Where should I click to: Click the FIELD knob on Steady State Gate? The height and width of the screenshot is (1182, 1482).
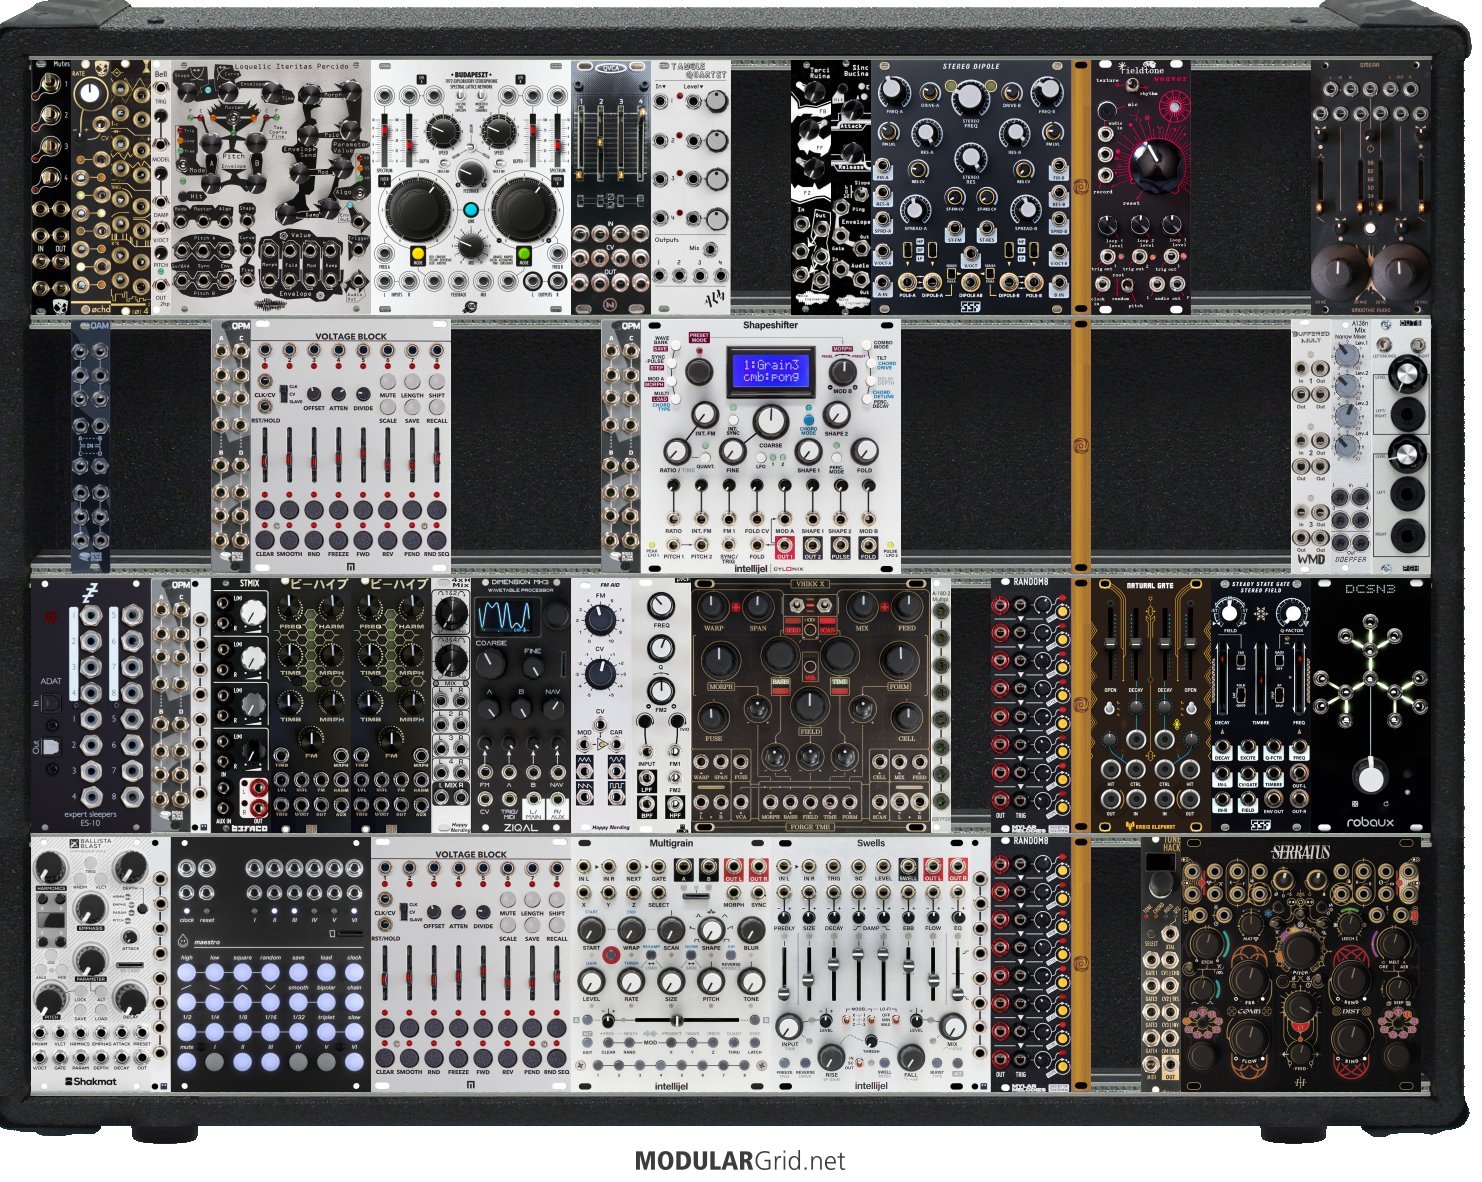pos(1232,613)
